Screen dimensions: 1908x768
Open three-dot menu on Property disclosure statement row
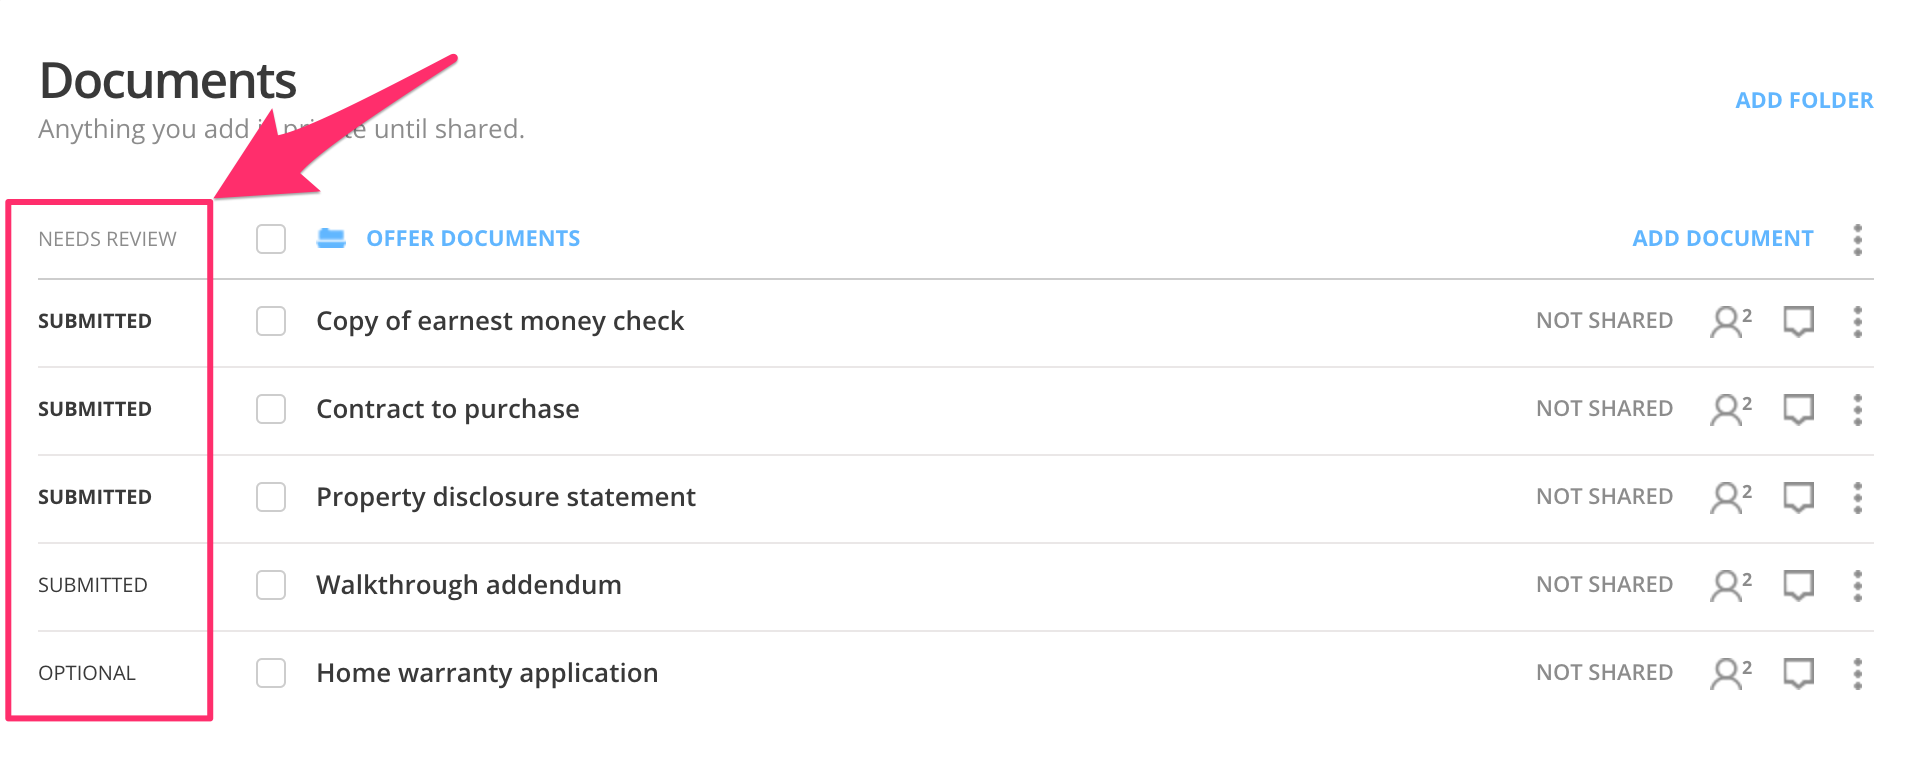[x=1857, y=497]
